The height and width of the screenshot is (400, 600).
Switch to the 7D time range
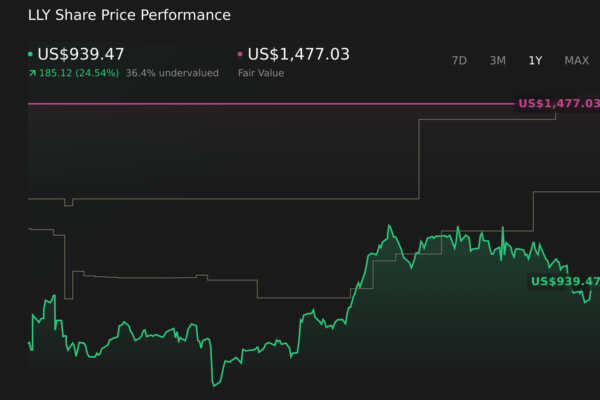pyautogui.click(x=459, y=60)
